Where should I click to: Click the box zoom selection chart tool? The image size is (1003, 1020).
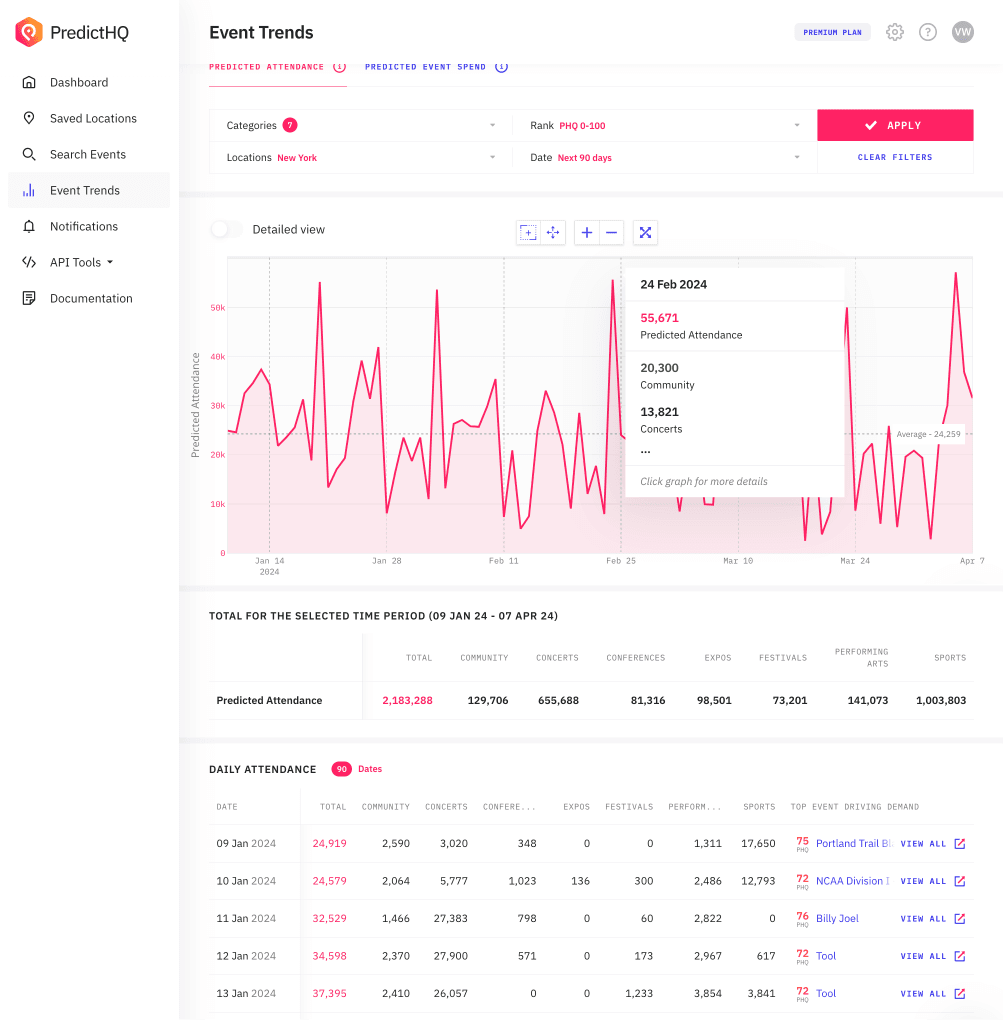[x=528, y=232]
